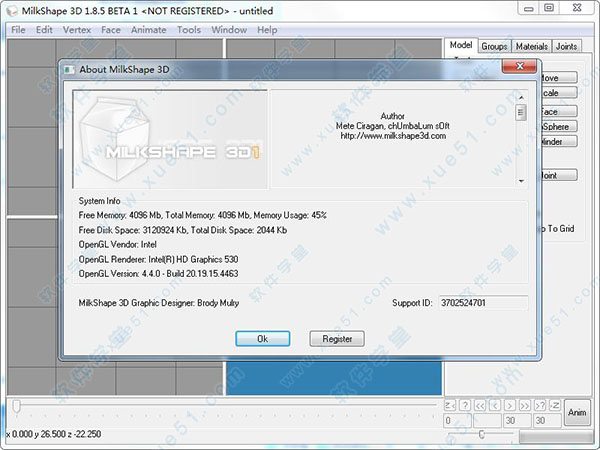Viewport: 600px width, 450px height.
Task: Open the Edit menu
Action: pos(44,30)
